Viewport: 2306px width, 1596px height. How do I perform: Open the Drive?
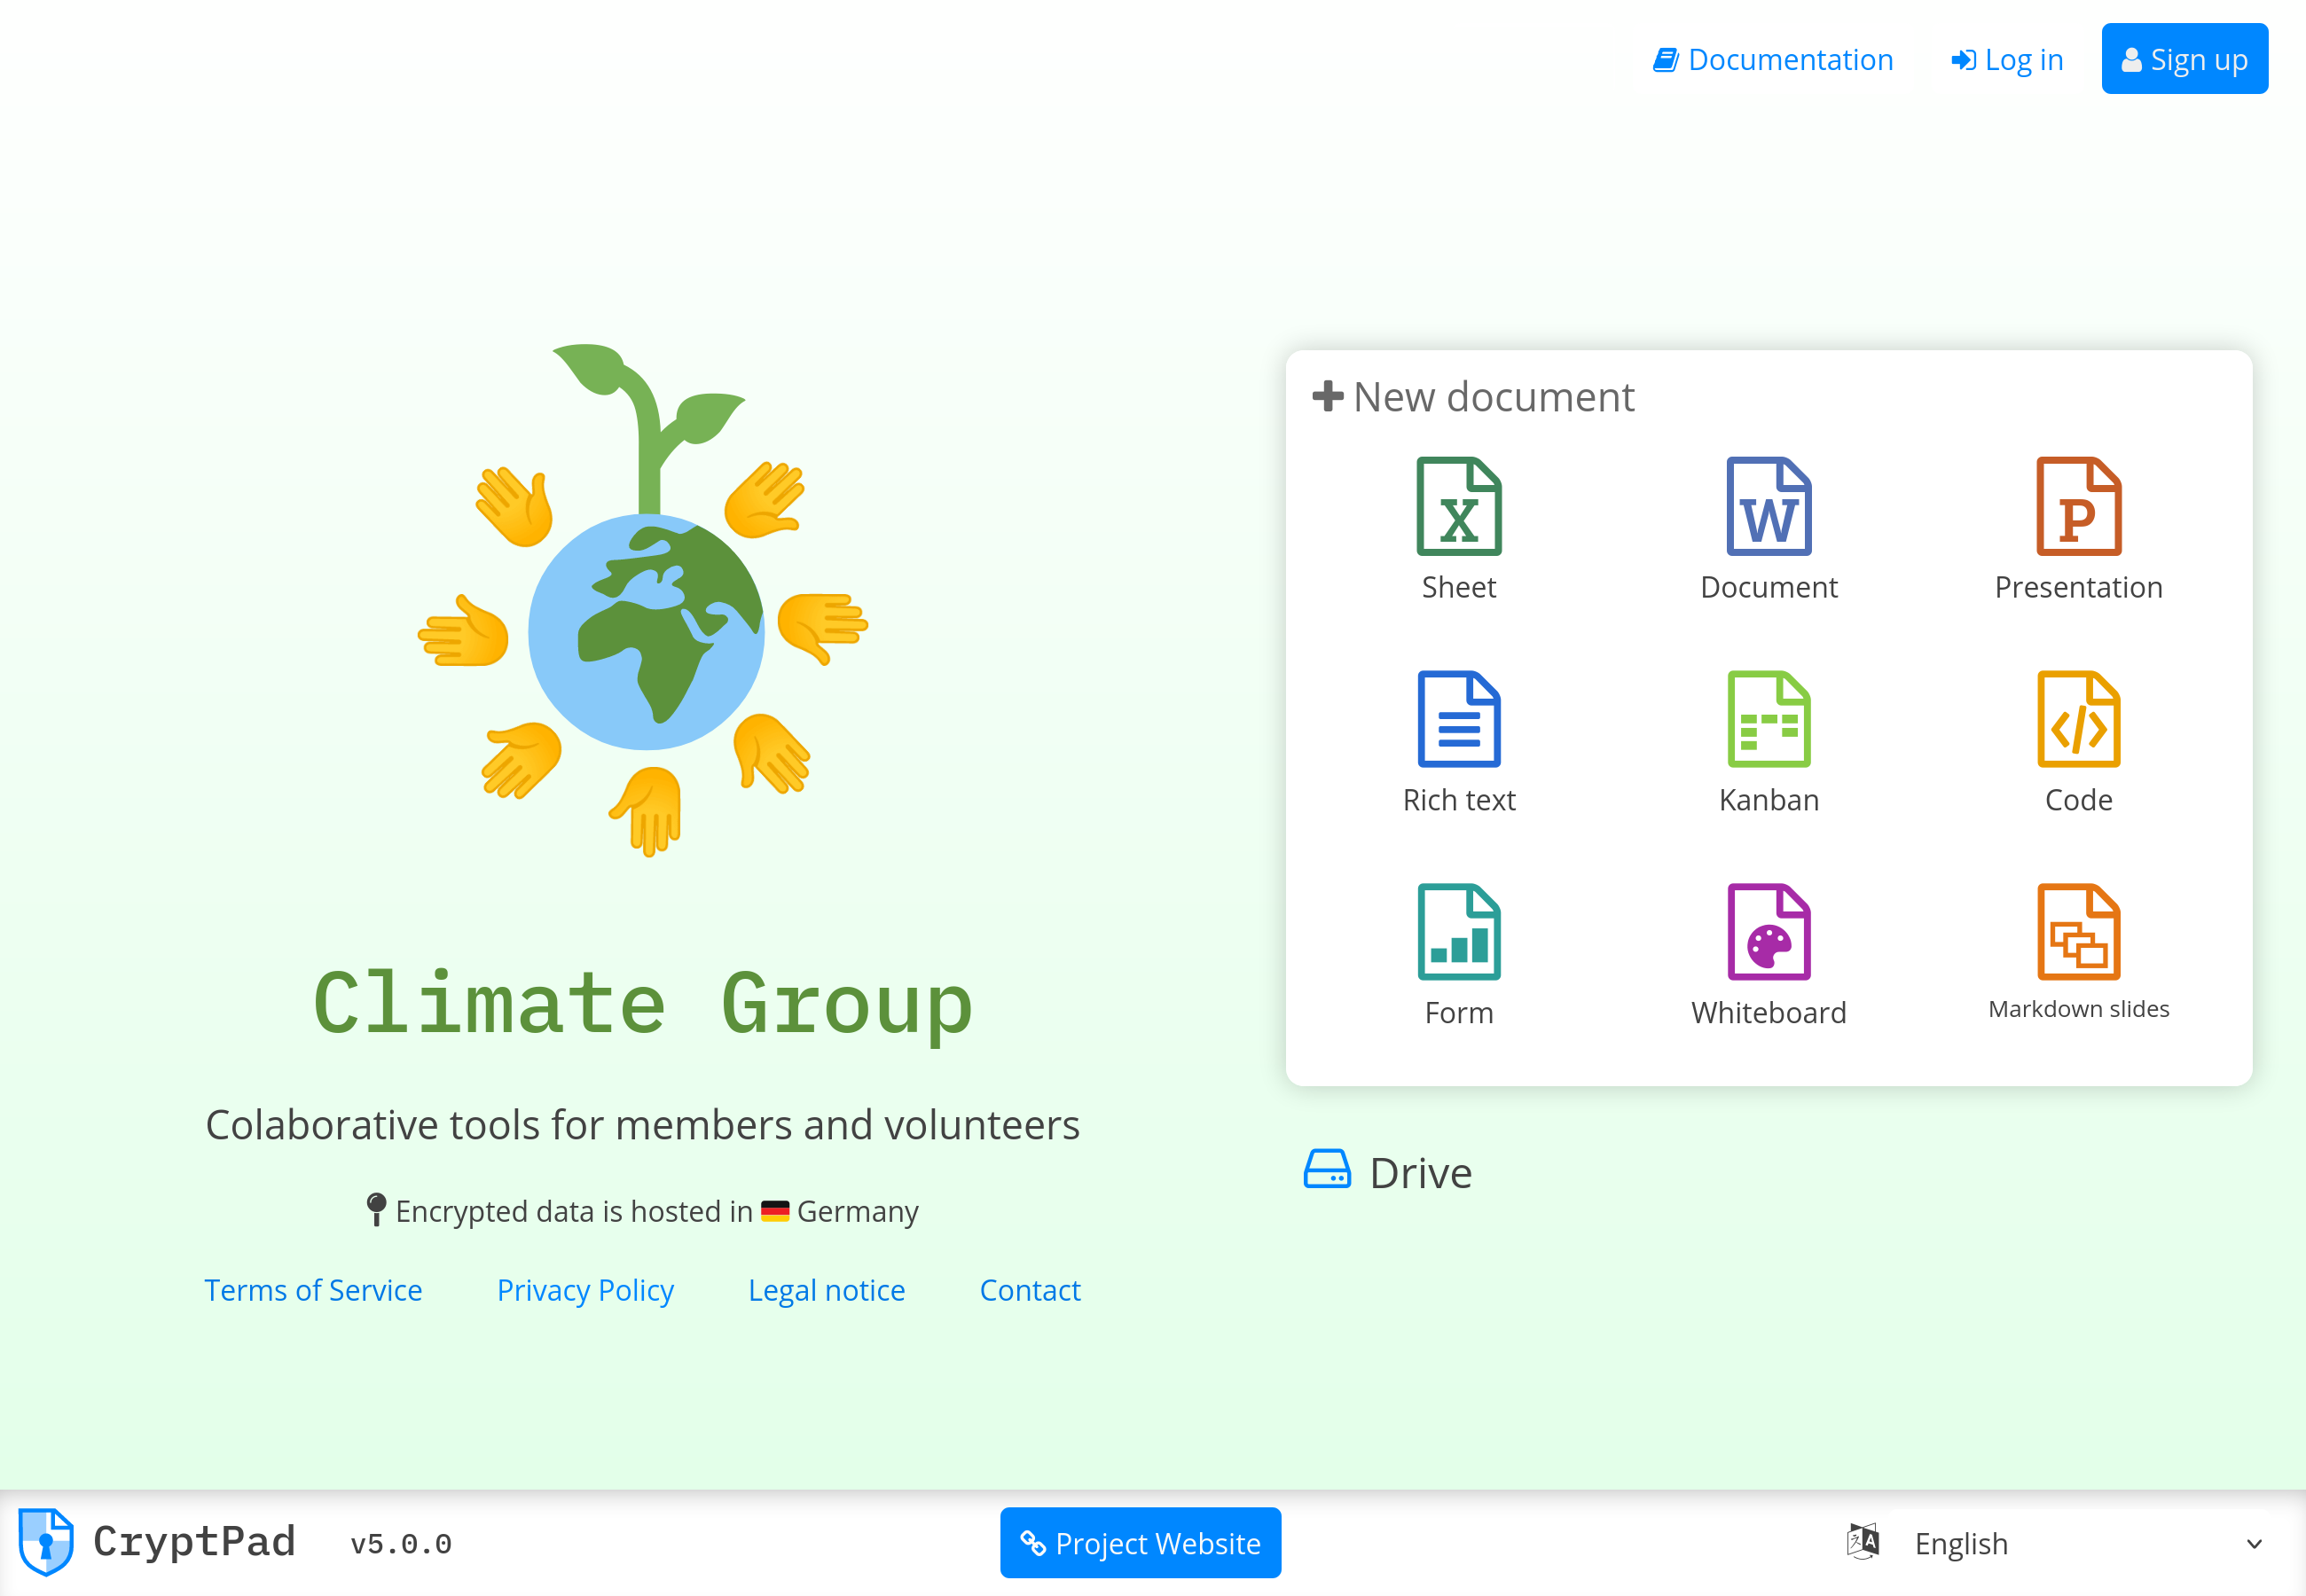coord(1388,1170)
